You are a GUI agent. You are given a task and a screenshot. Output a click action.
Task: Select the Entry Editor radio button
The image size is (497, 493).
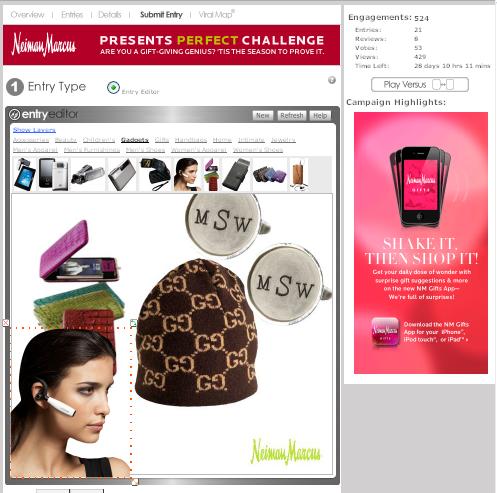[x=113, y=88]
